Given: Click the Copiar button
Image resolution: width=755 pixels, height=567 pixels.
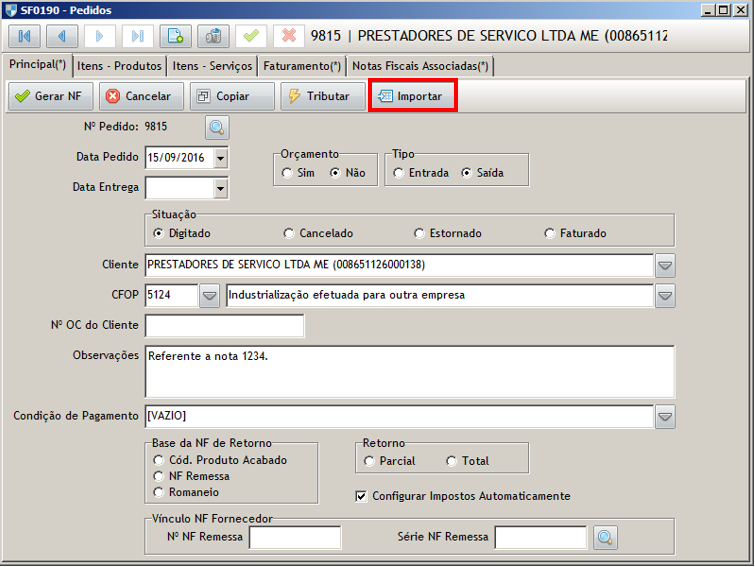Looking at the screenshot, I should tap(232, 97).
